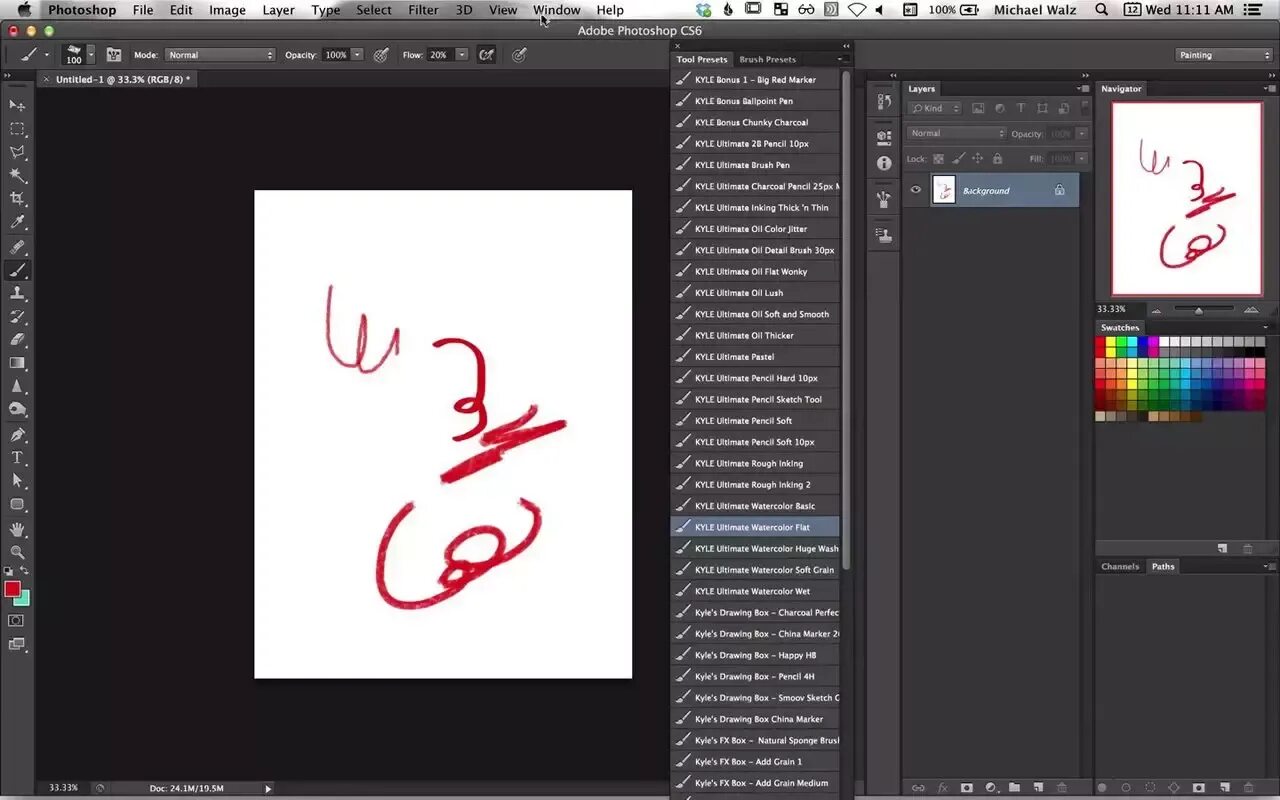Select the Move tool
The image size is (1280, 800).
(17, 105)
